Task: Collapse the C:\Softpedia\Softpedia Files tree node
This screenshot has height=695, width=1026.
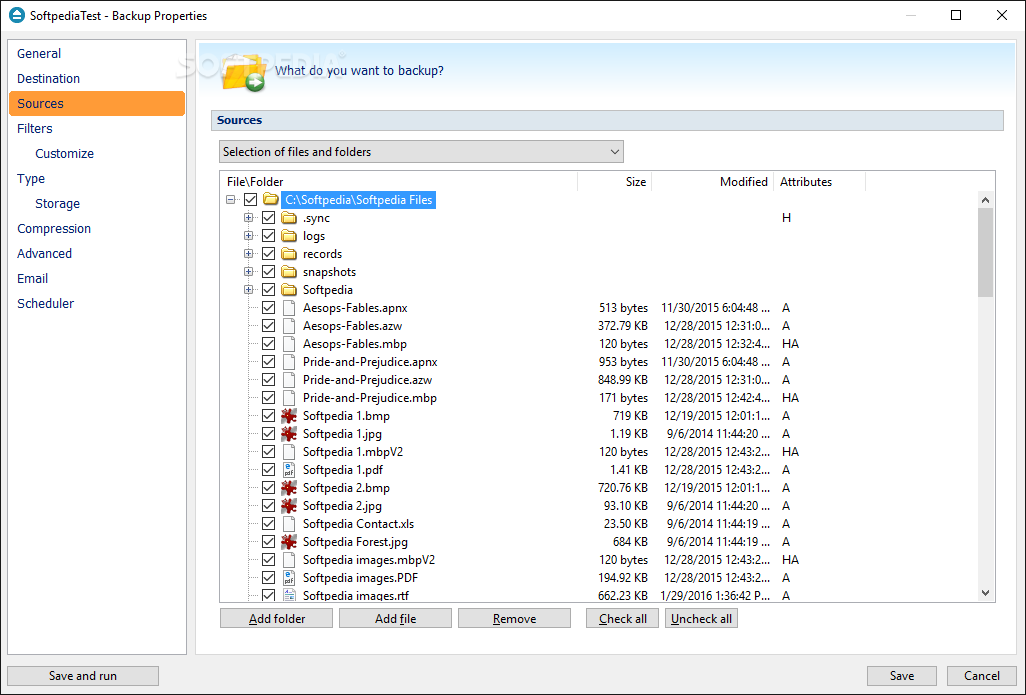Action: click(230, 200)
